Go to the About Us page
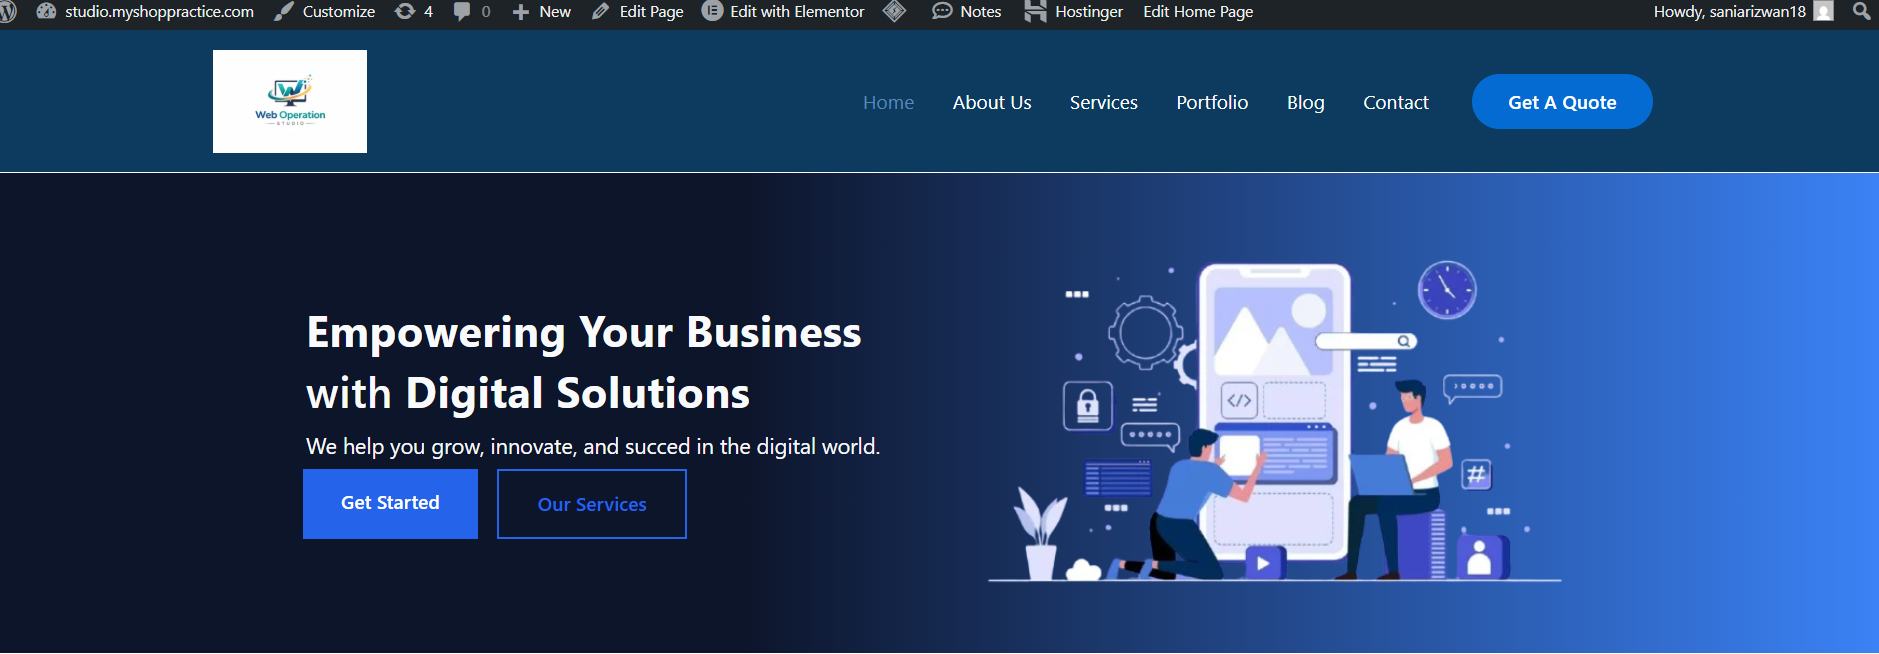The width and height of the screenshot is (1879, 654). [991, 103]
